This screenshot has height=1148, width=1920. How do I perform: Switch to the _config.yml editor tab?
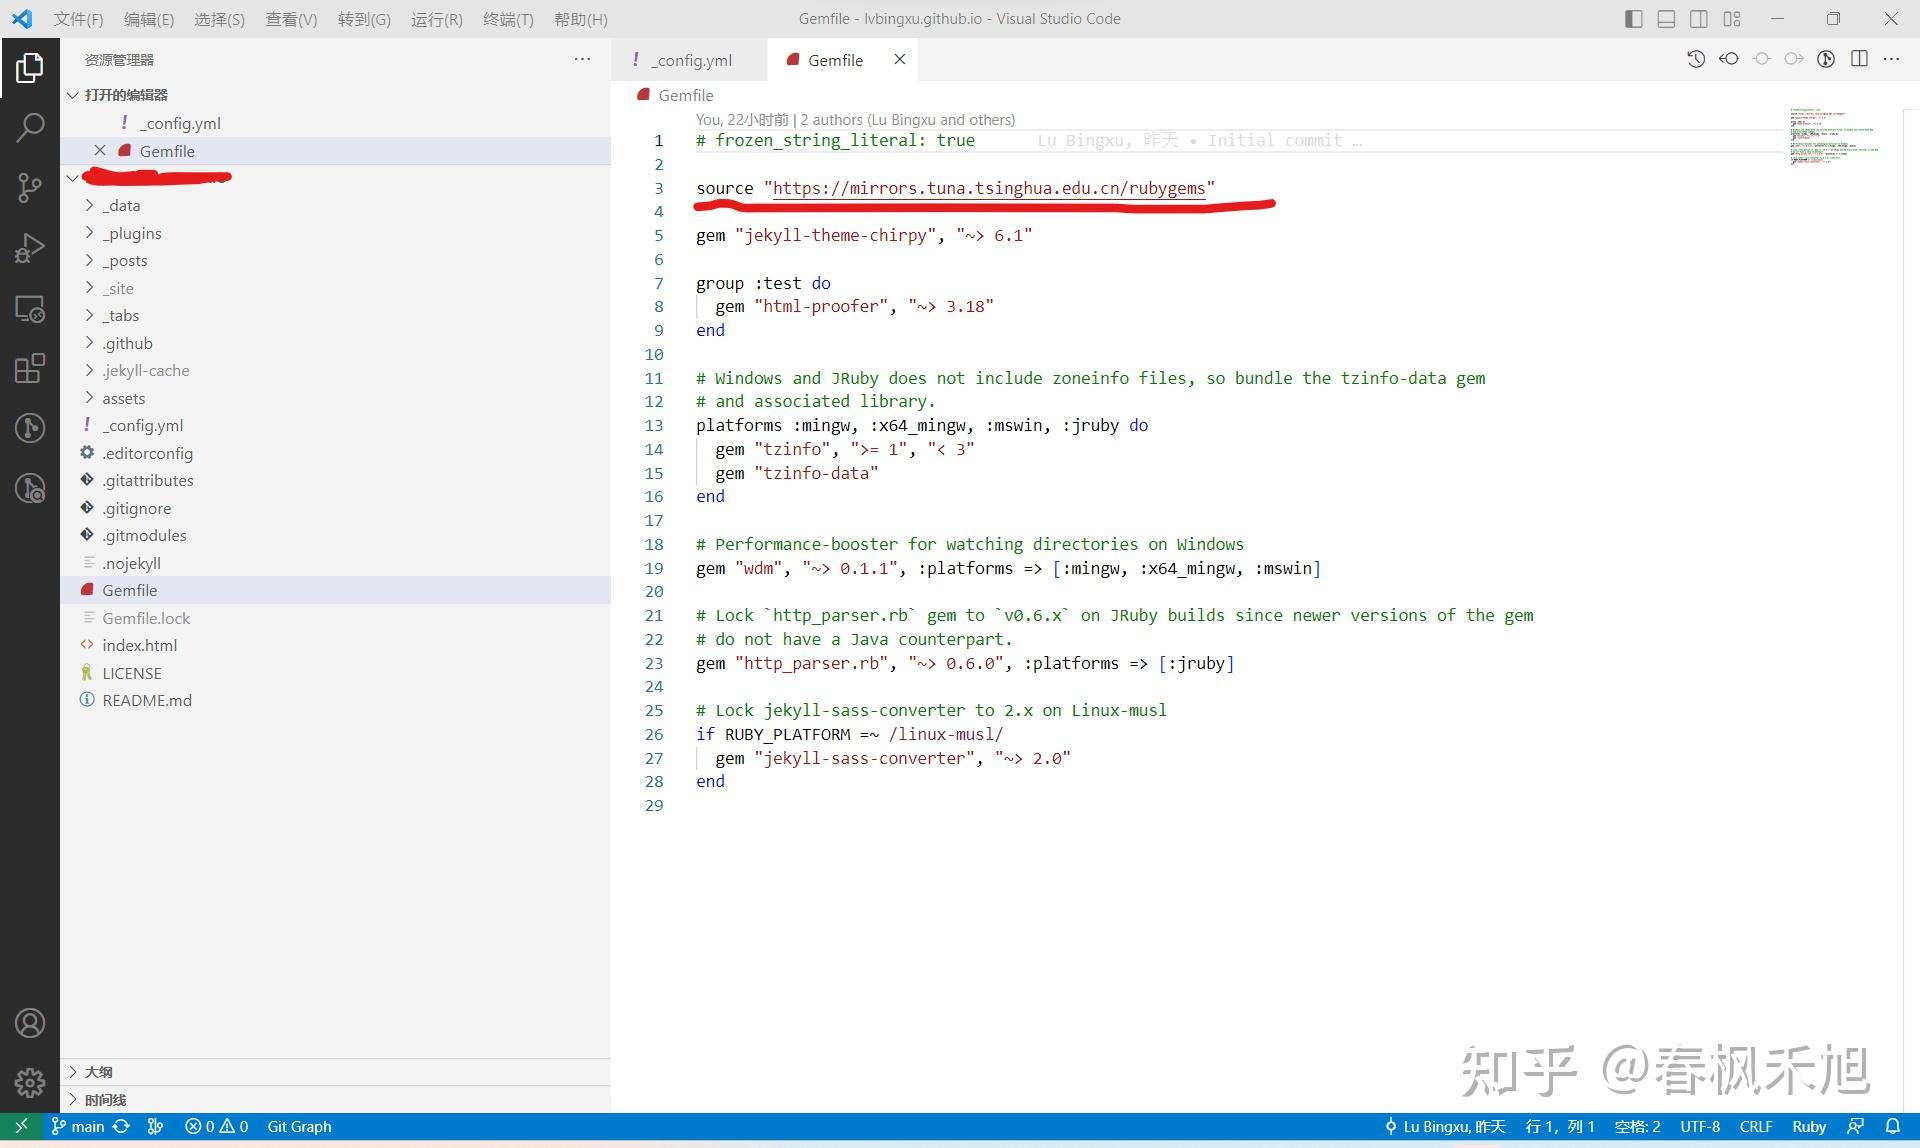tap(690, 59)
